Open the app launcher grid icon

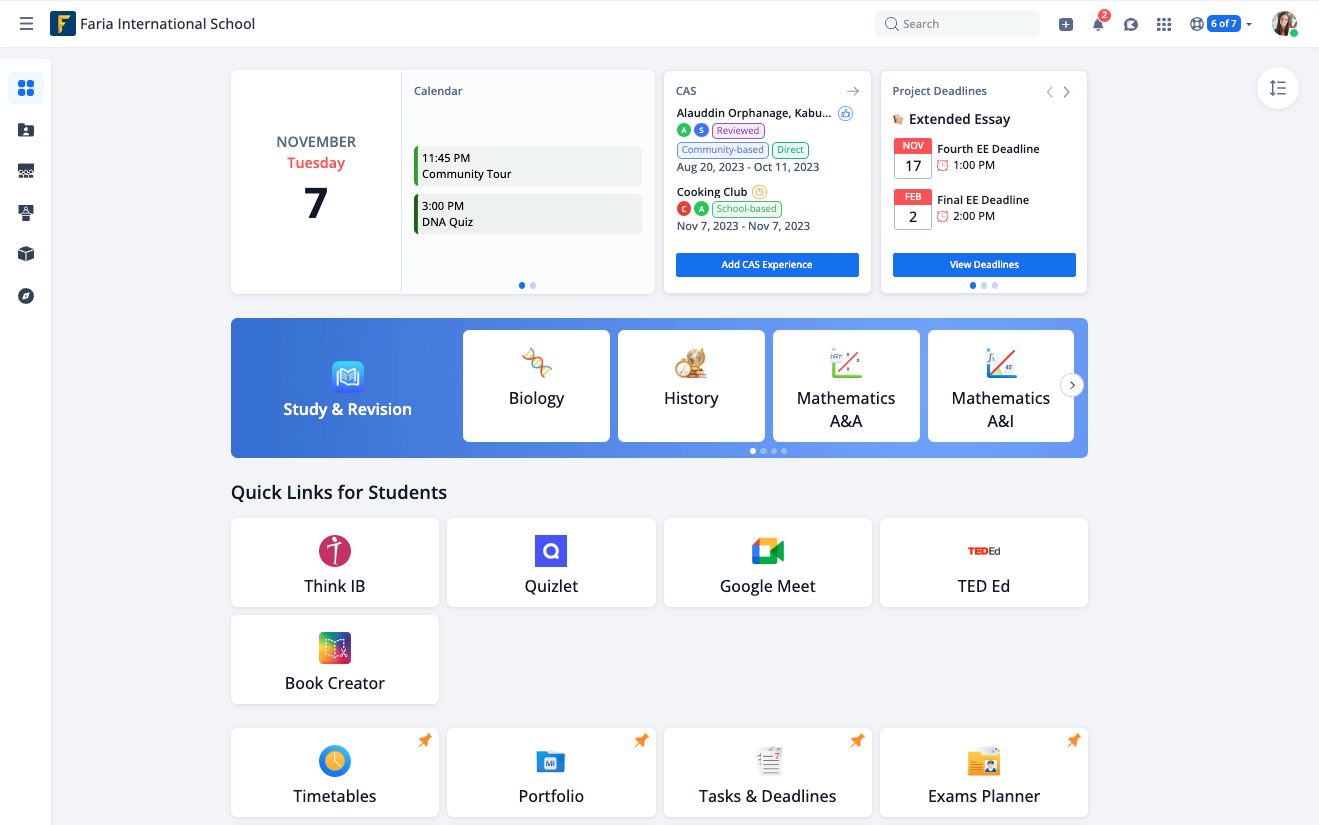pos(1163,23)
